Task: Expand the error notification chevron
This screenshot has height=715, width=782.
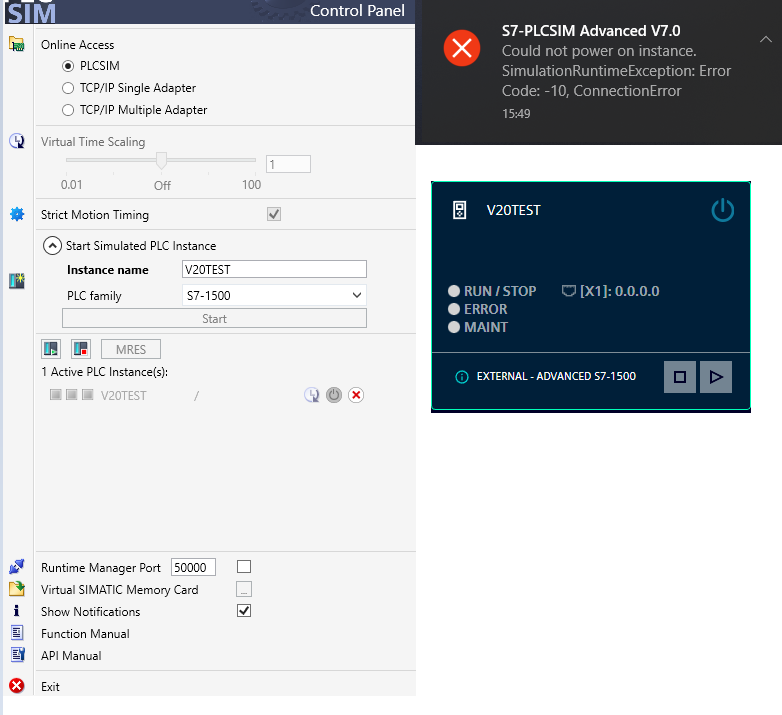Action: pos(766,39)
